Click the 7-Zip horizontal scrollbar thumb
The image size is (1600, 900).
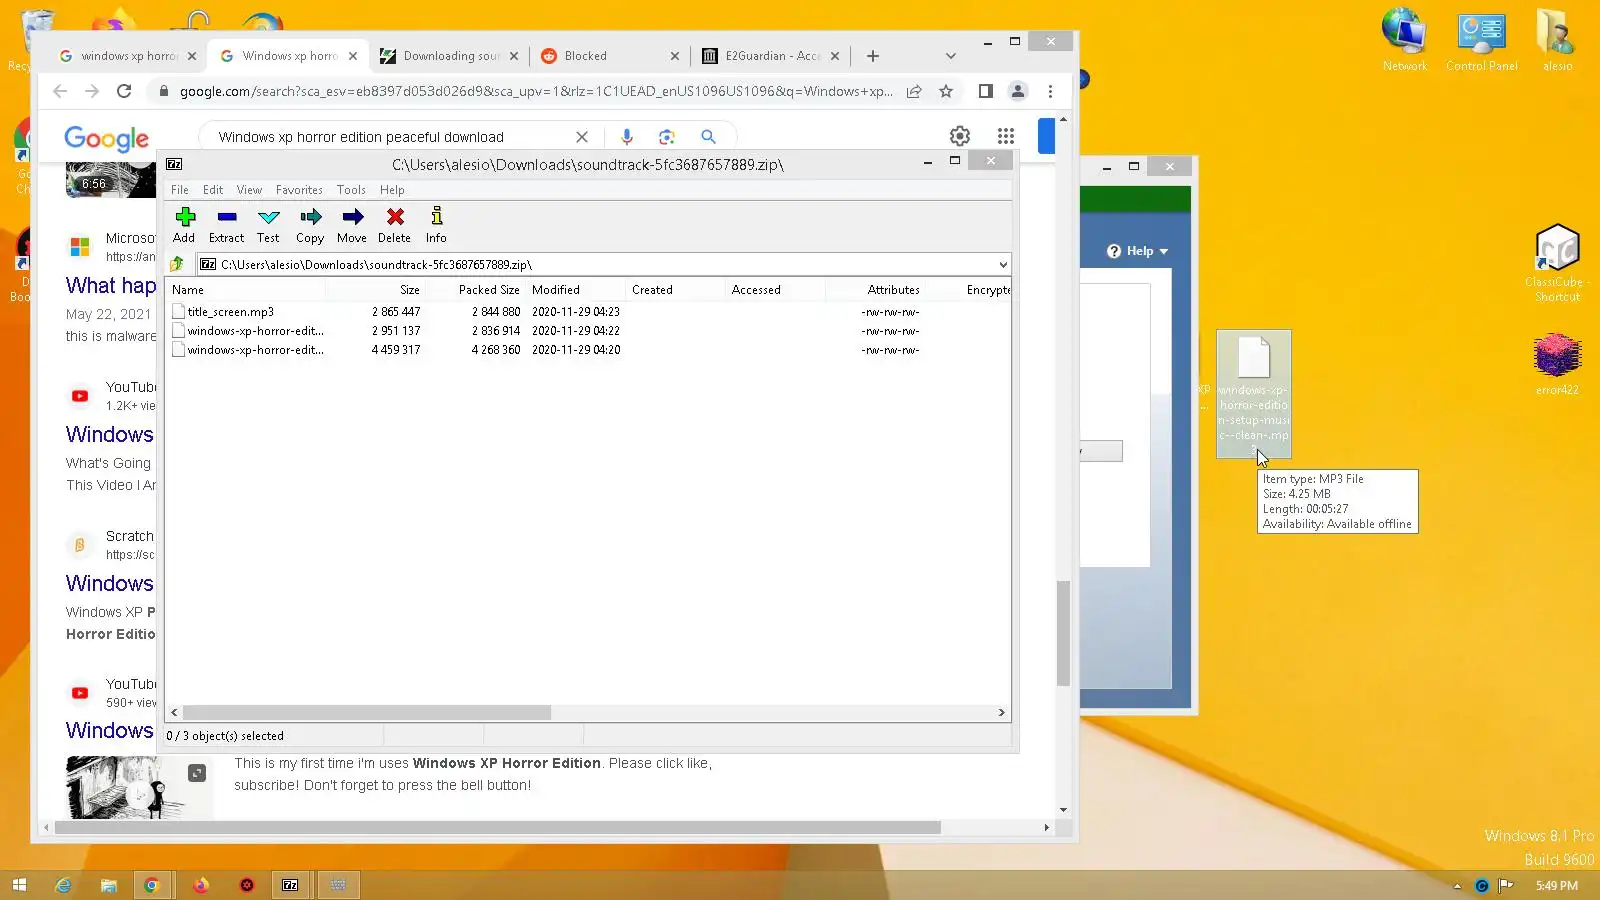tap(367, 713)
